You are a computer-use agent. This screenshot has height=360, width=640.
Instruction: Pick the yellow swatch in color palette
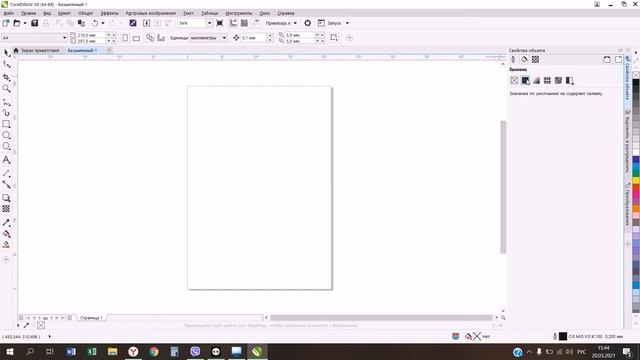636,180
